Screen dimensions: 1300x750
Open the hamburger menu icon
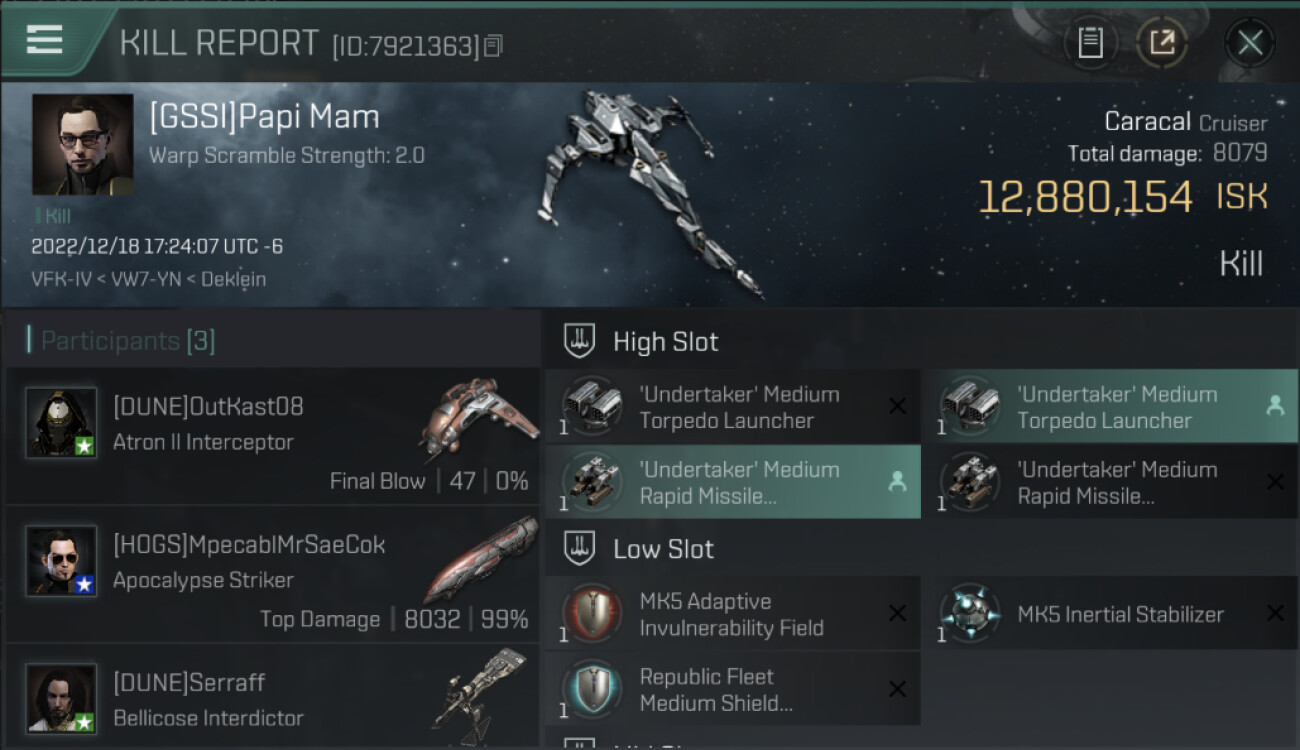pyautogui.click(x=45, y=40)
